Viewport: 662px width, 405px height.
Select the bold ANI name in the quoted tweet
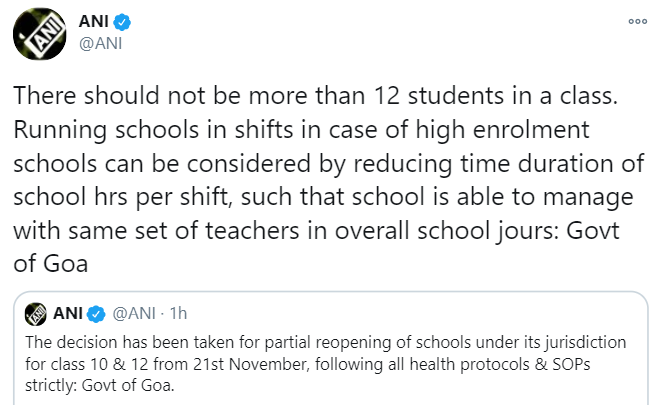pos(68,314)
